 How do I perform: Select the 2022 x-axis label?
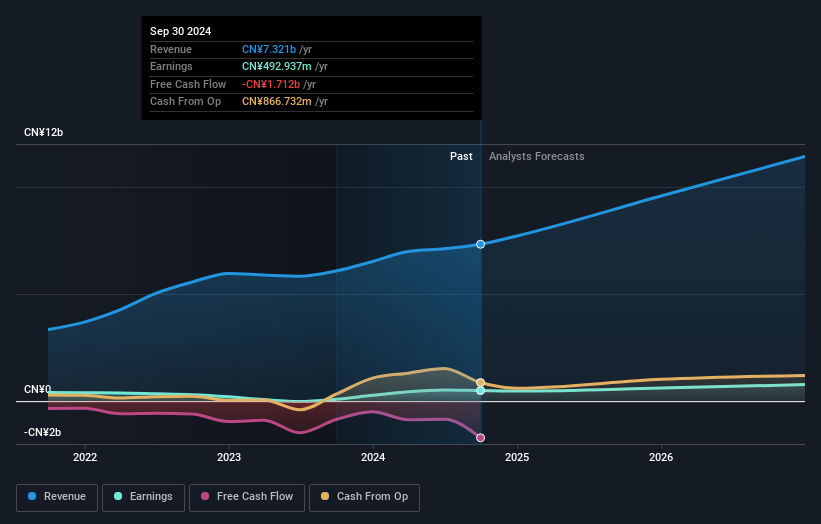pyautogui.click(x=85, y=457)
